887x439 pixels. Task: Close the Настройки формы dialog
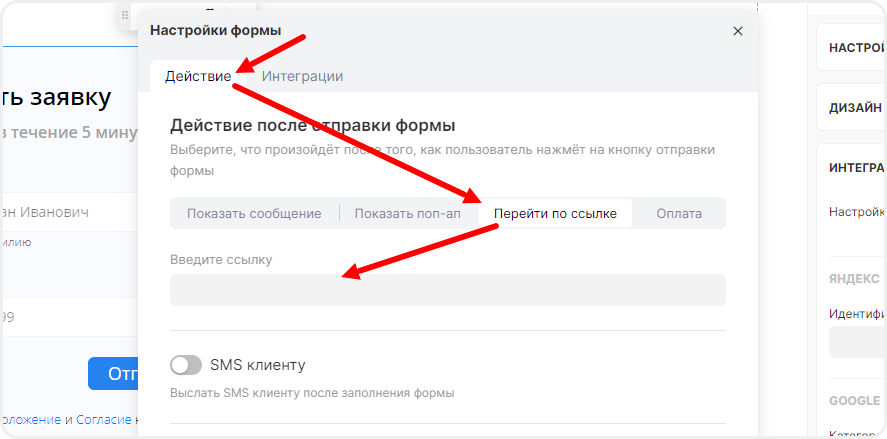pyautogui.click(x=738, y=31)
